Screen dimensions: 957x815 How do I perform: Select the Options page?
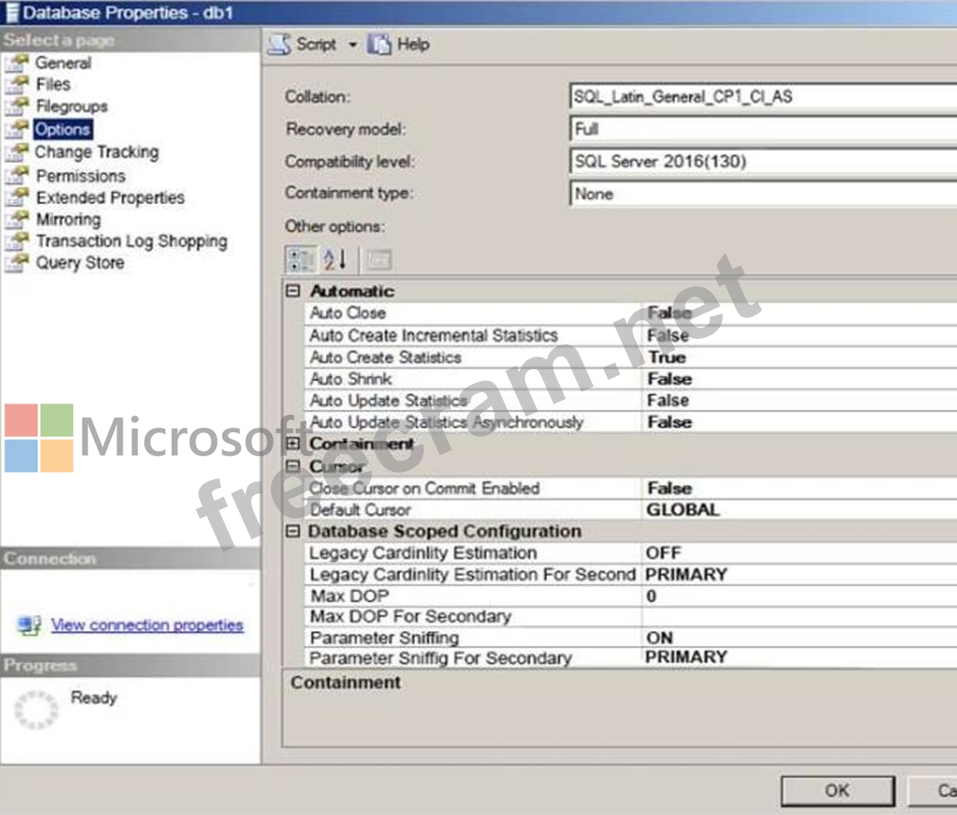coord(62,129)
